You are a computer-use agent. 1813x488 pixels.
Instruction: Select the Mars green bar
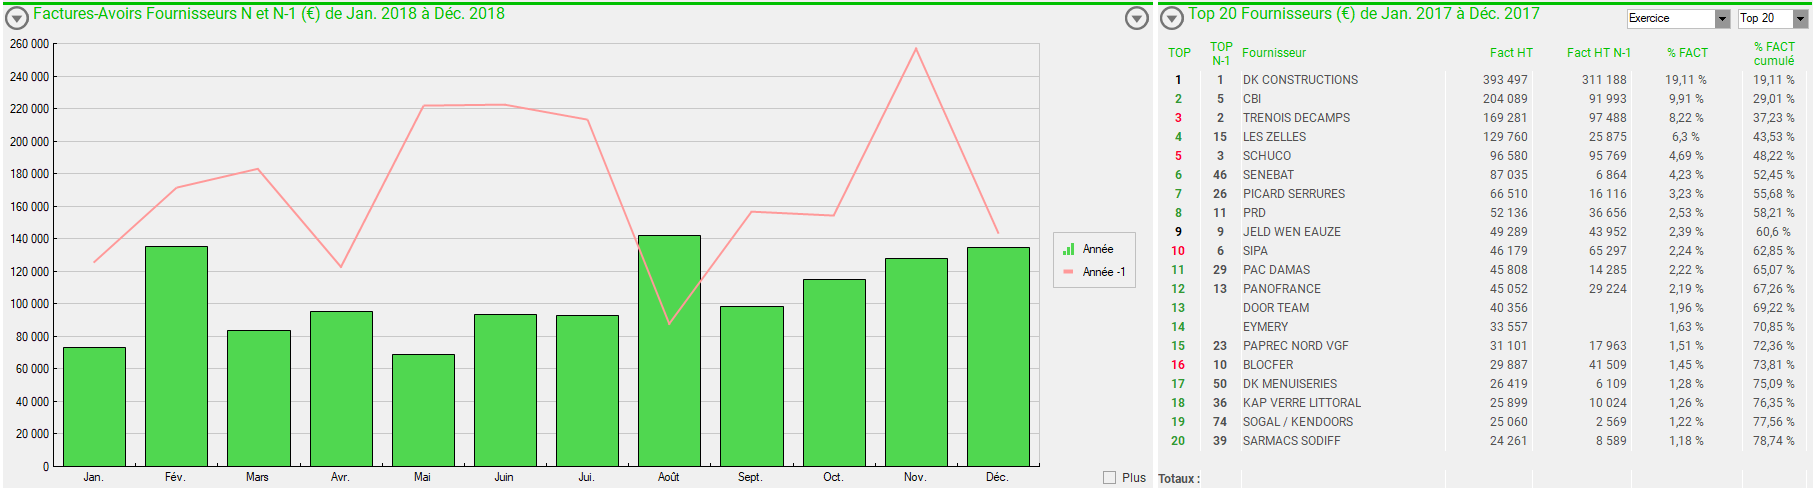tap(258, 398)
